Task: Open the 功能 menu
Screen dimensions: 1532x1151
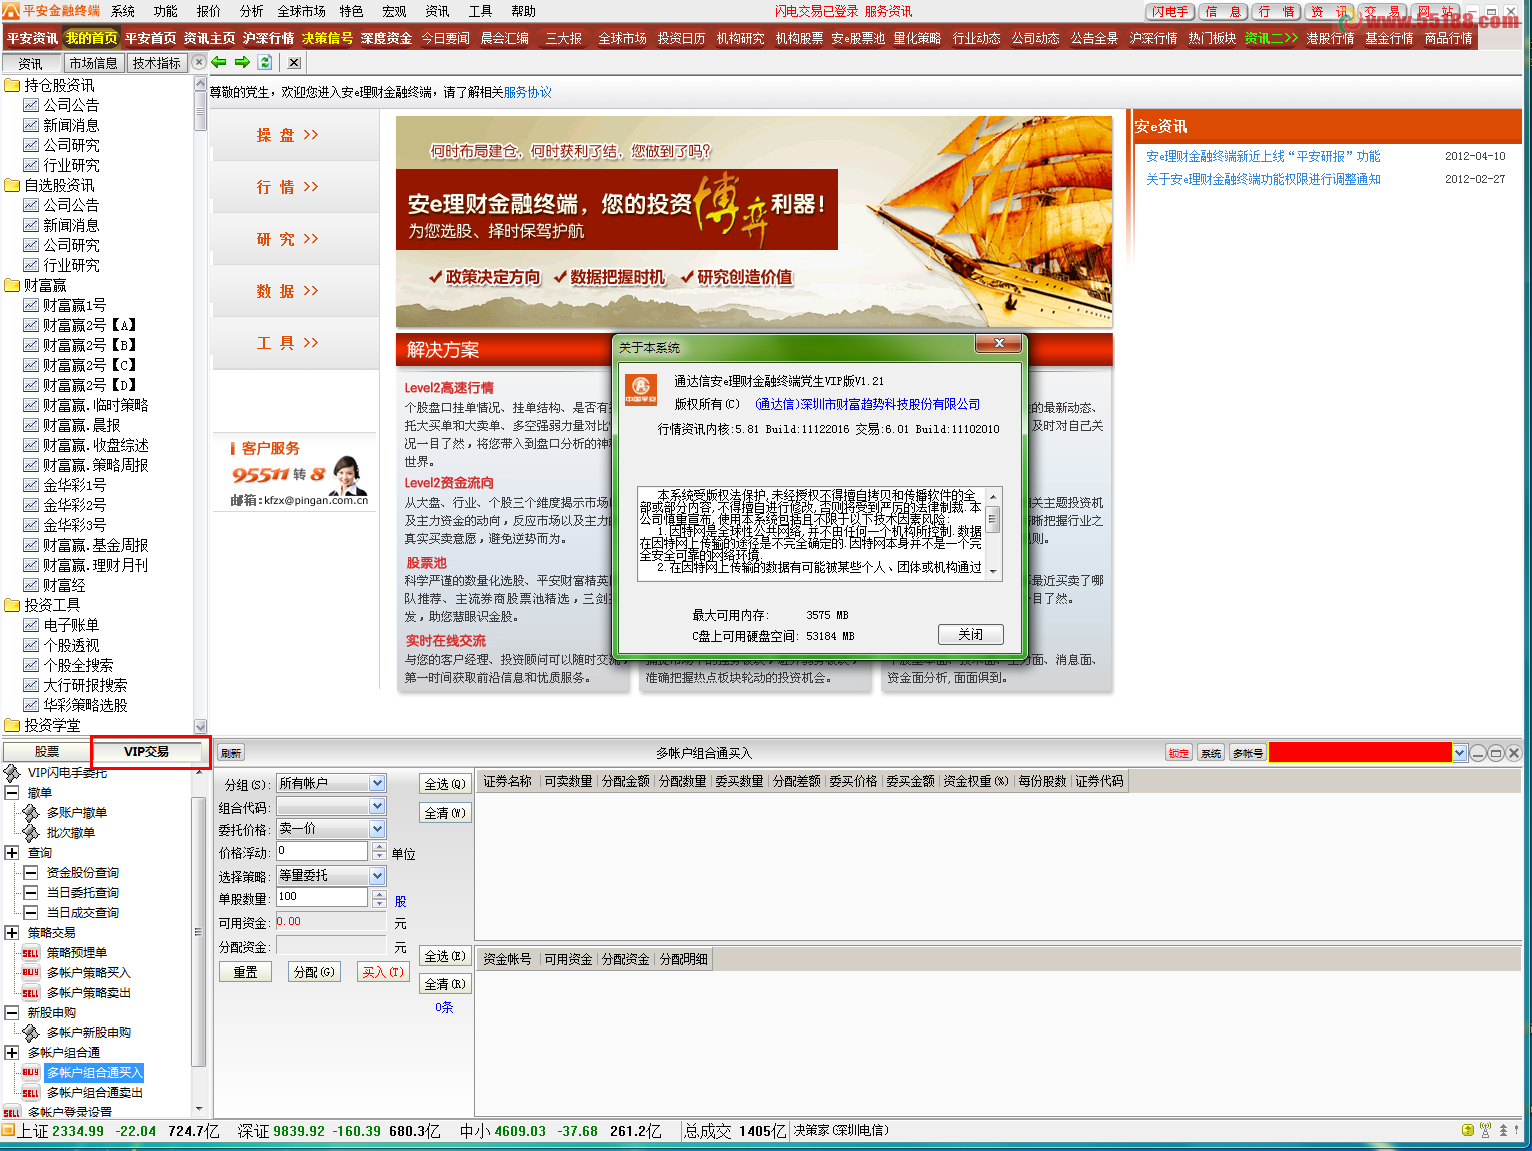Action: click(166, 11)
